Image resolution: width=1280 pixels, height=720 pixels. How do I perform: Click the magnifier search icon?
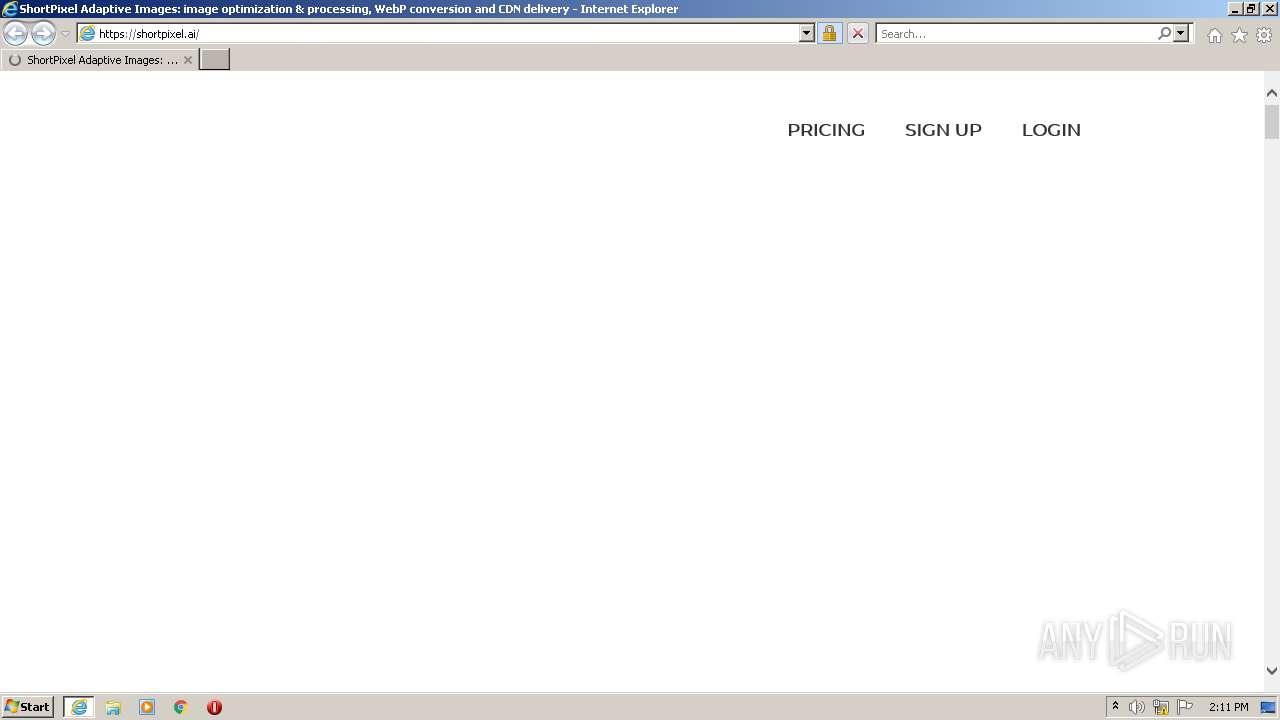(x=1164, y=33)
